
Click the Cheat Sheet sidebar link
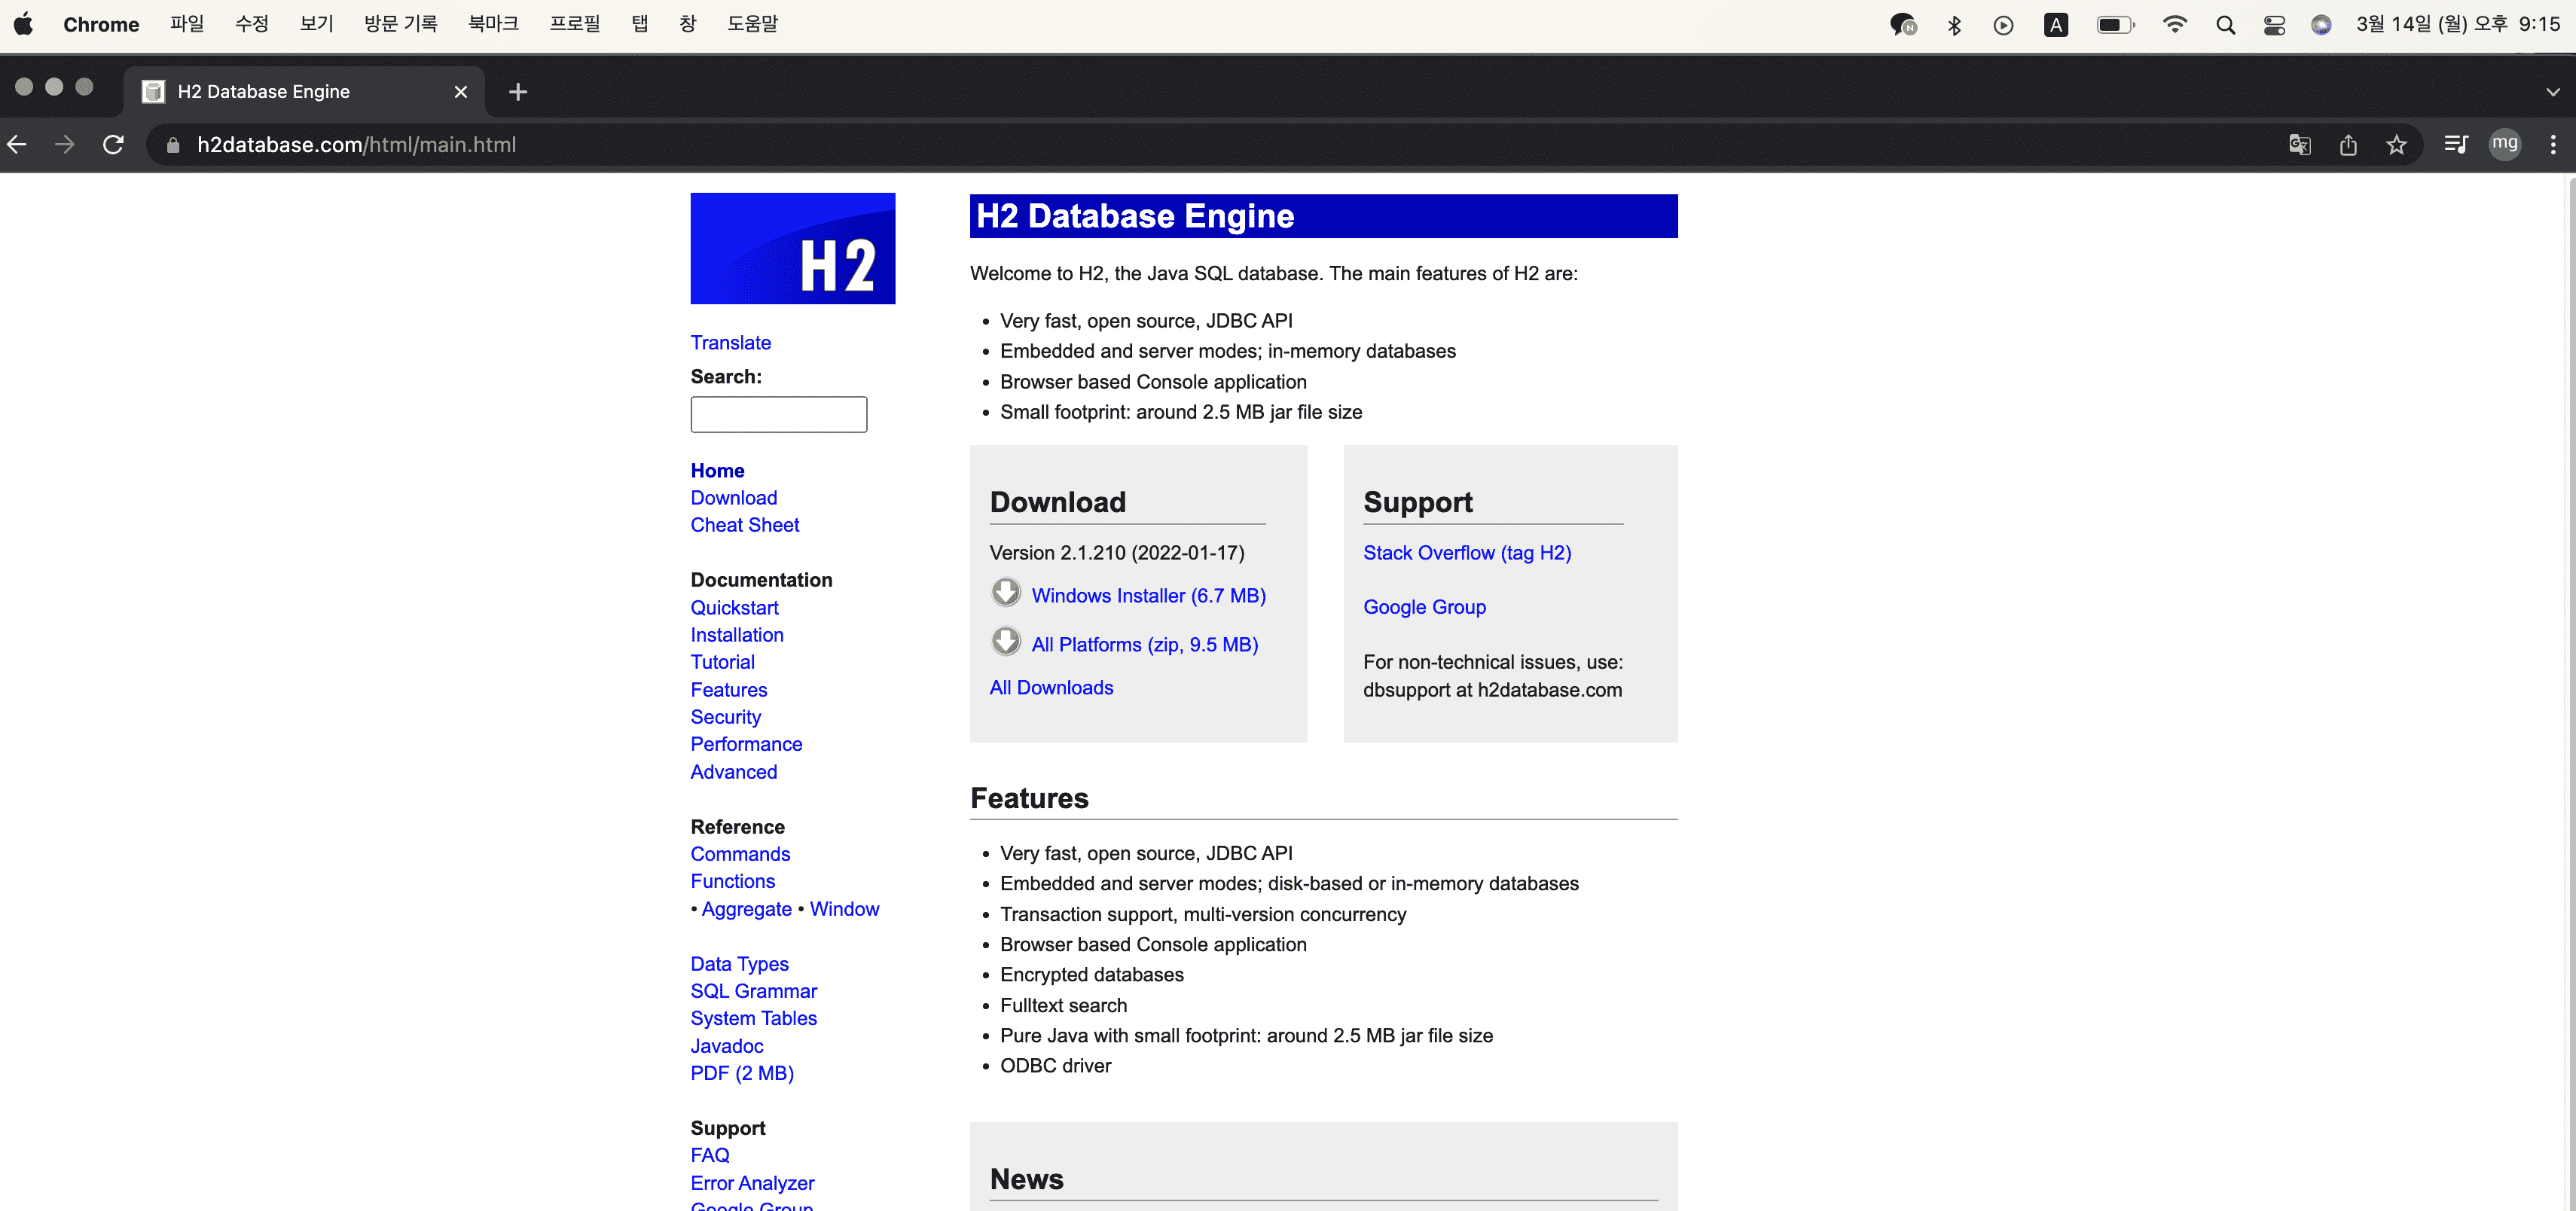click(x=744, y=525)
